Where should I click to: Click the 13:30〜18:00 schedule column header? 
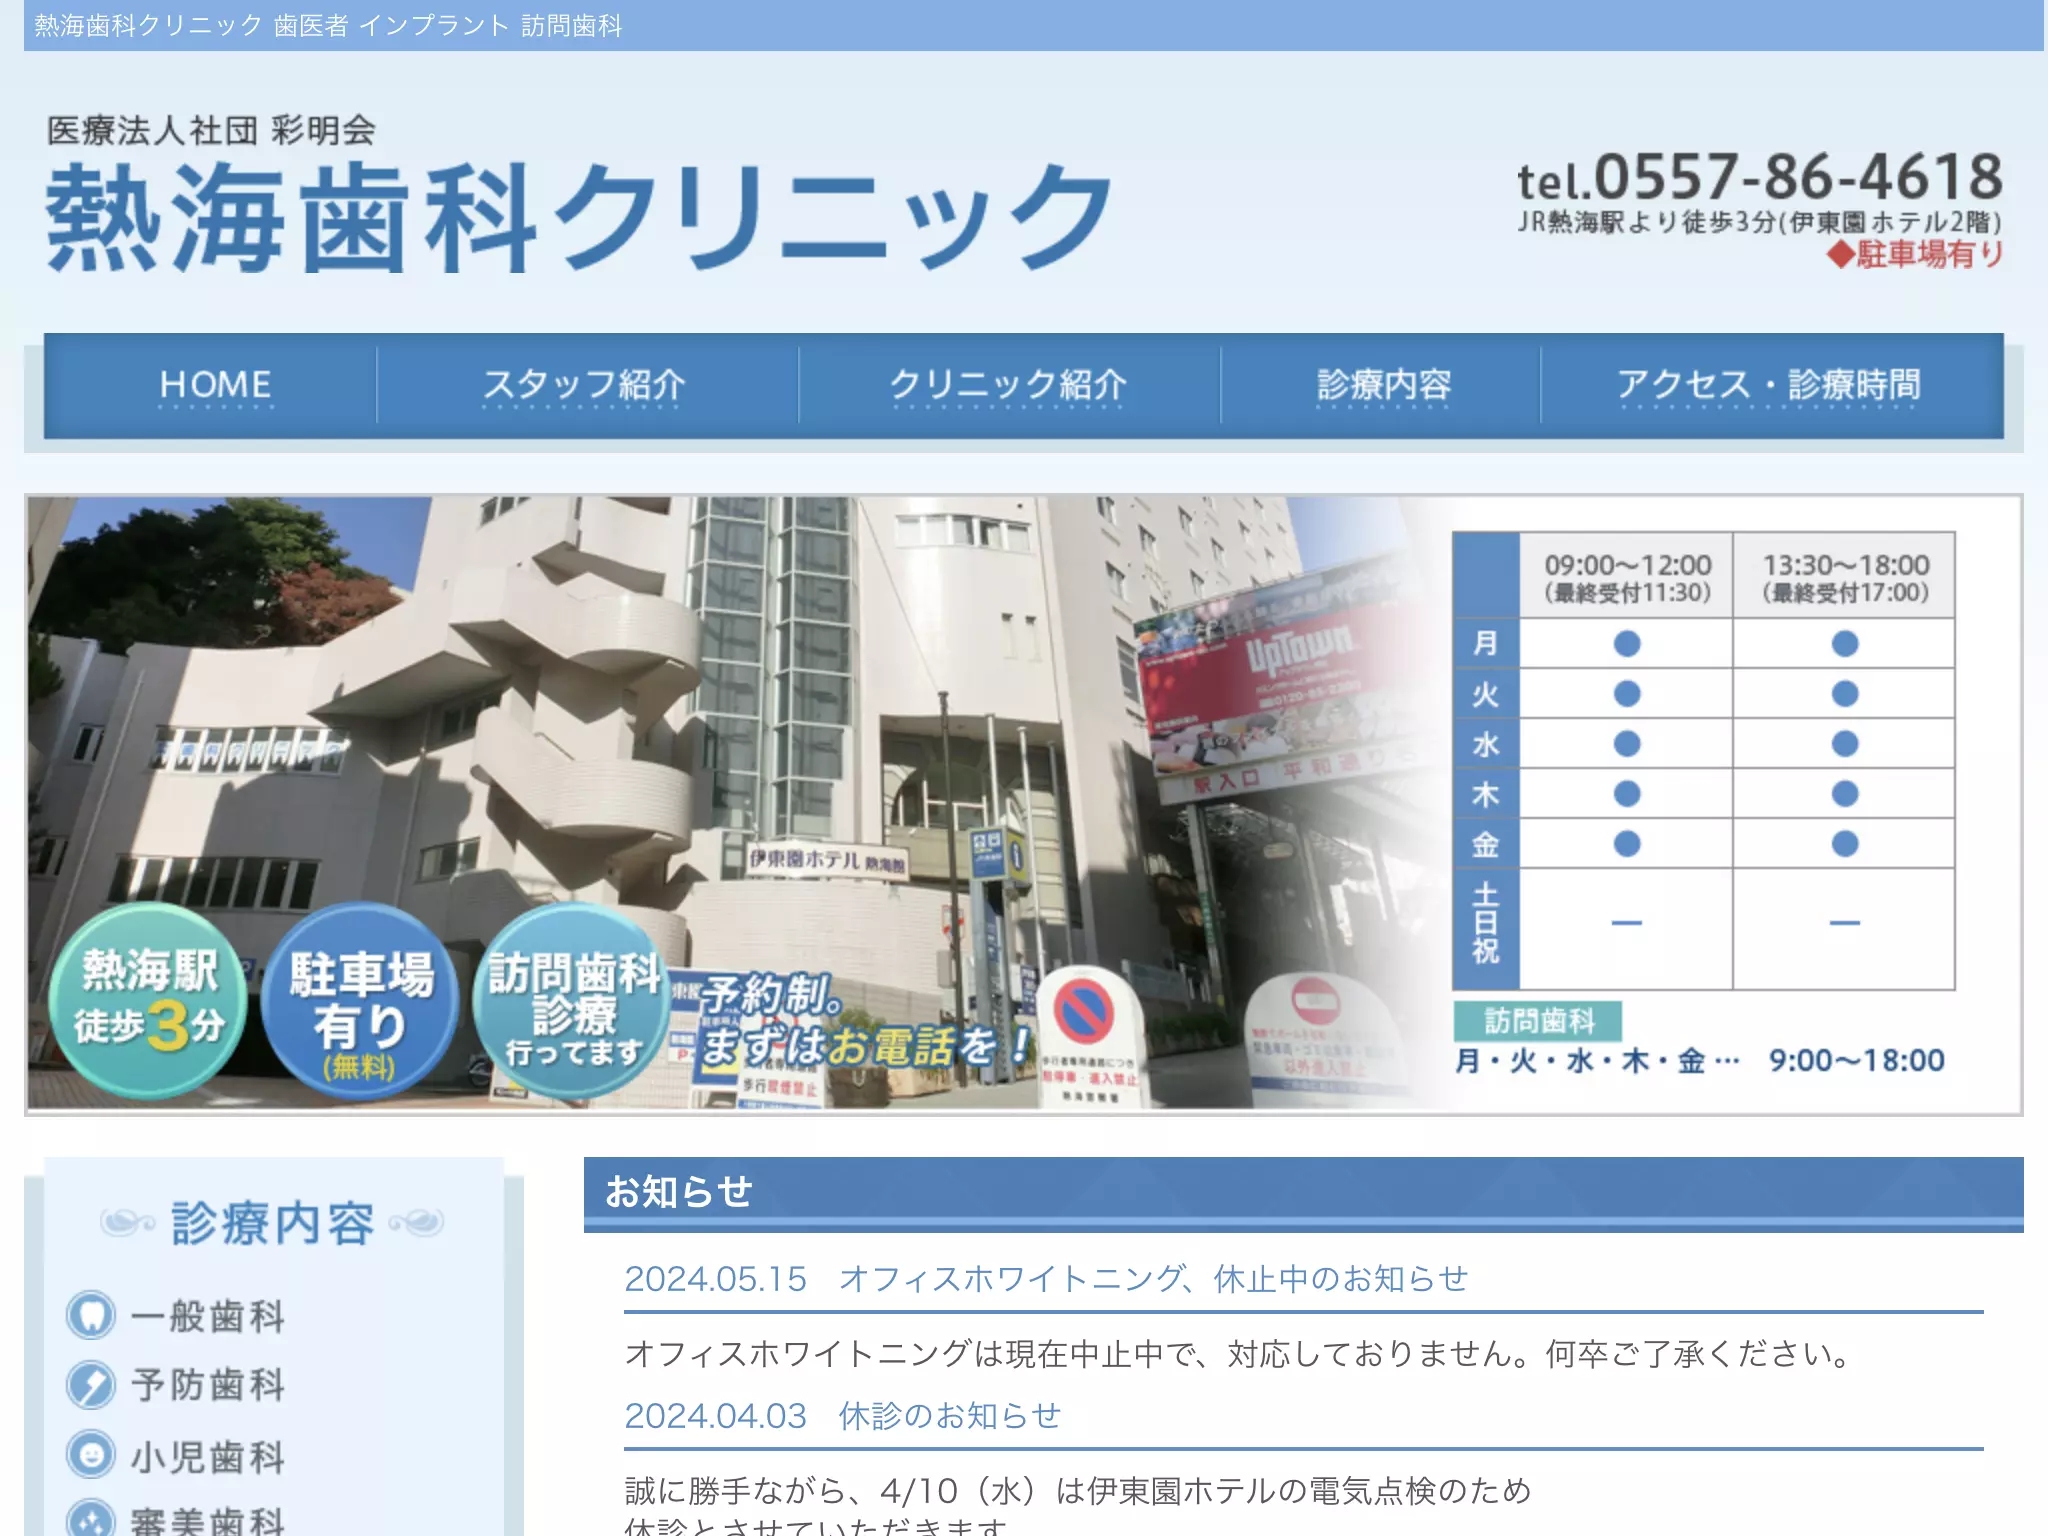[1845, 577]
